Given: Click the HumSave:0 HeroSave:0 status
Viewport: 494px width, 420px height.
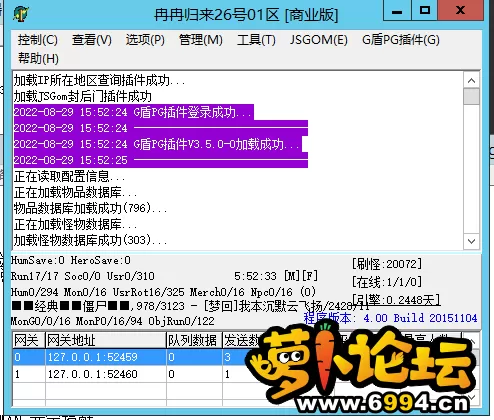Looking at the screenshot, I should point(71,260).
